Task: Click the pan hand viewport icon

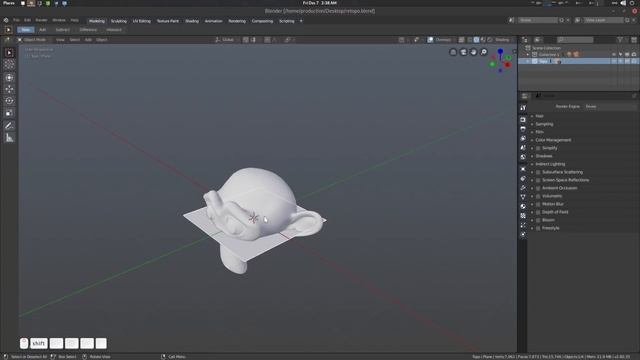Action: (x=473, y=52)
